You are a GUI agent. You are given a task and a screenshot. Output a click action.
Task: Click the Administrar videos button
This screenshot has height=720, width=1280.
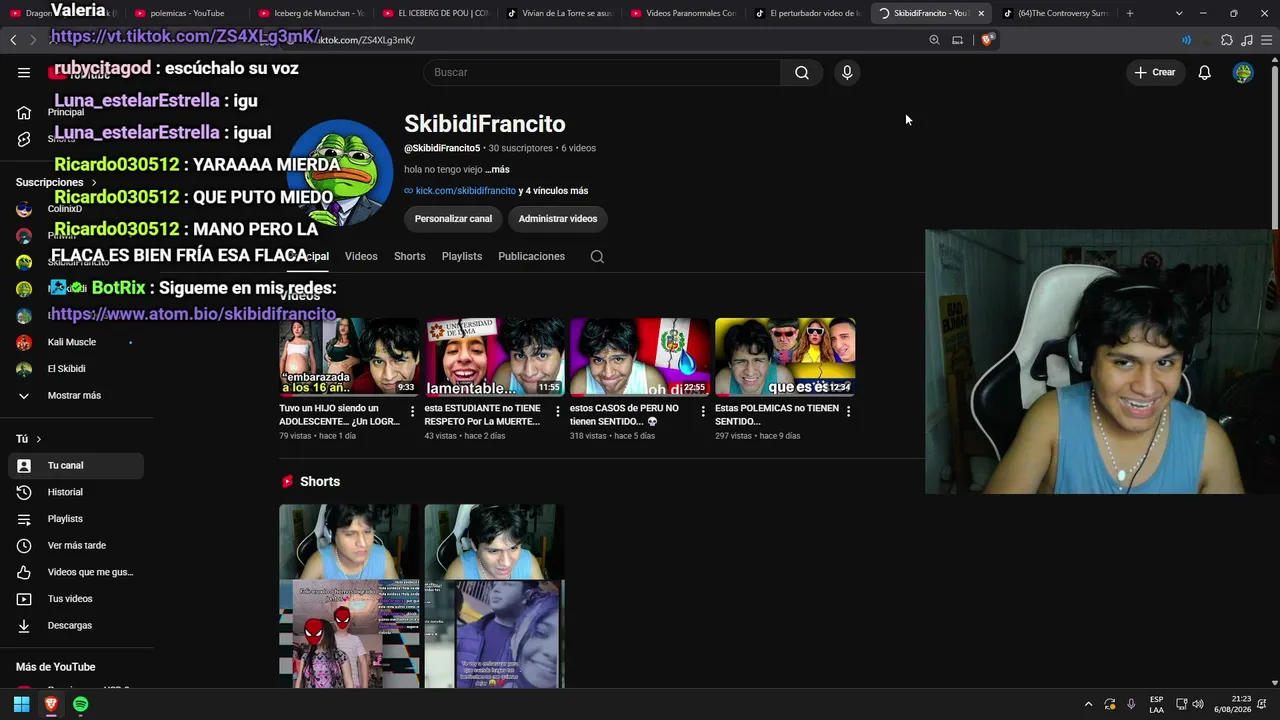point(558,219)
